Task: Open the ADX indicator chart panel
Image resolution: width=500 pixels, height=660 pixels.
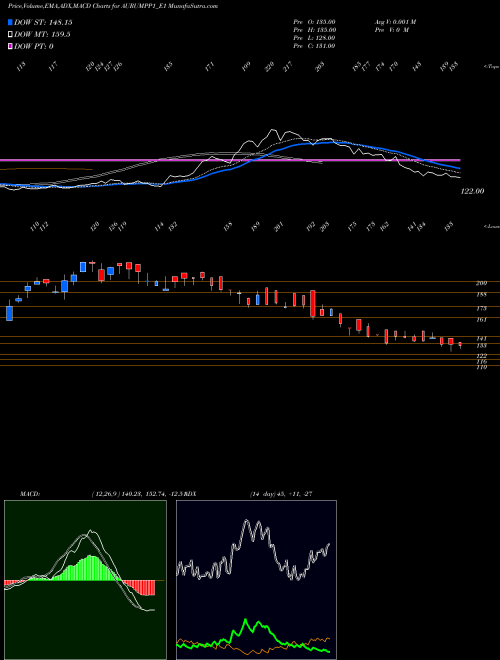Action: click(256, 580)
